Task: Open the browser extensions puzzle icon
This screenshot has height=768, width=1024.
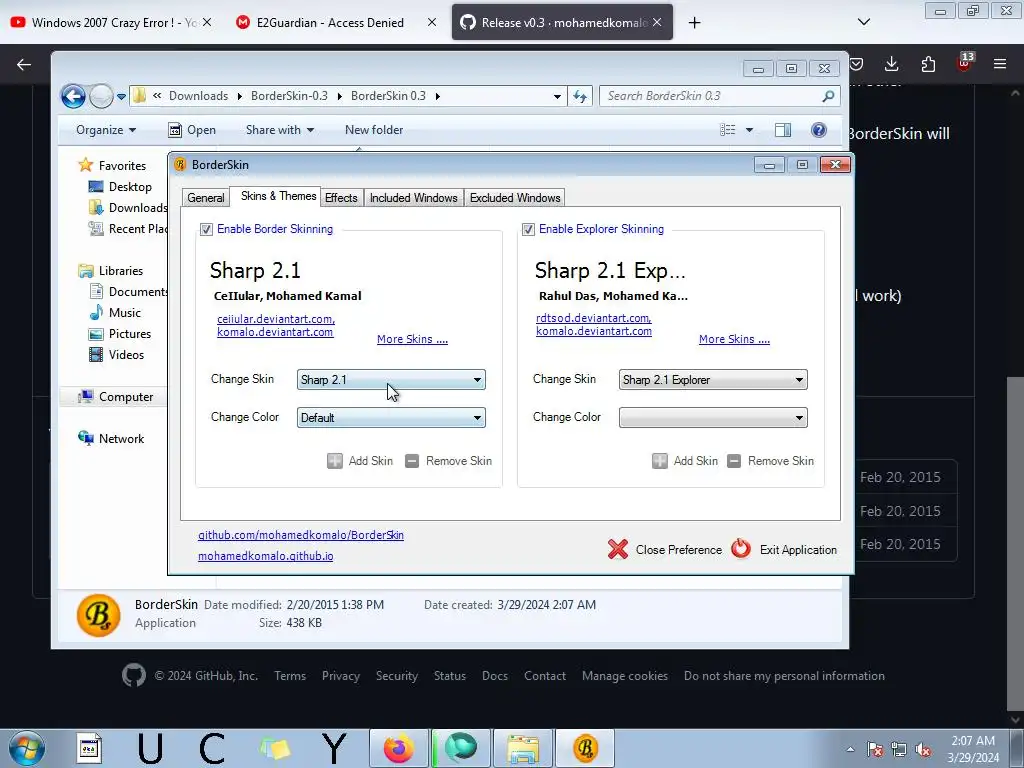Action: point(928,64)
